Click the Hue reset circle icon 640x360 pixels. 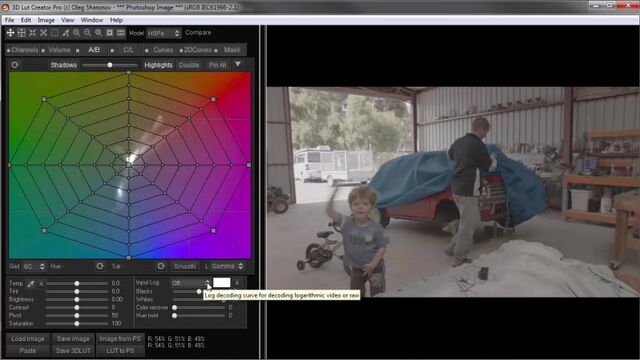[x=100, y=266]
